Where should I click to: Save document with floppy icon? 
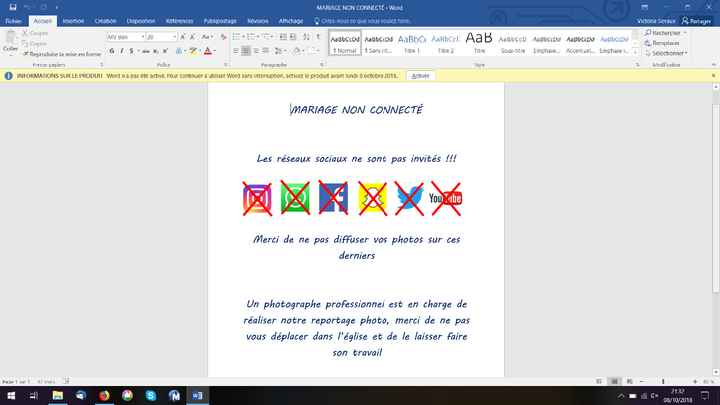[x=13, y=7]
